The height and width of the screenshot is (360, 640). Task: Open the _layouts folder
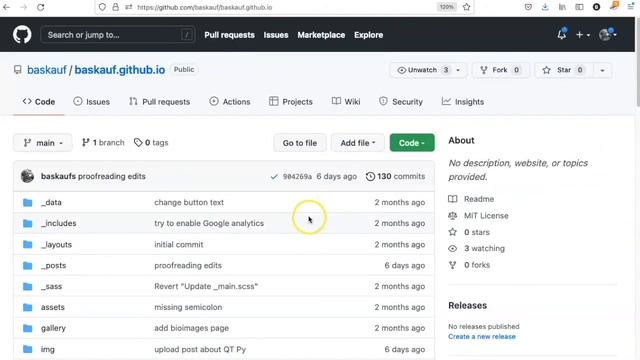[56, 244]
